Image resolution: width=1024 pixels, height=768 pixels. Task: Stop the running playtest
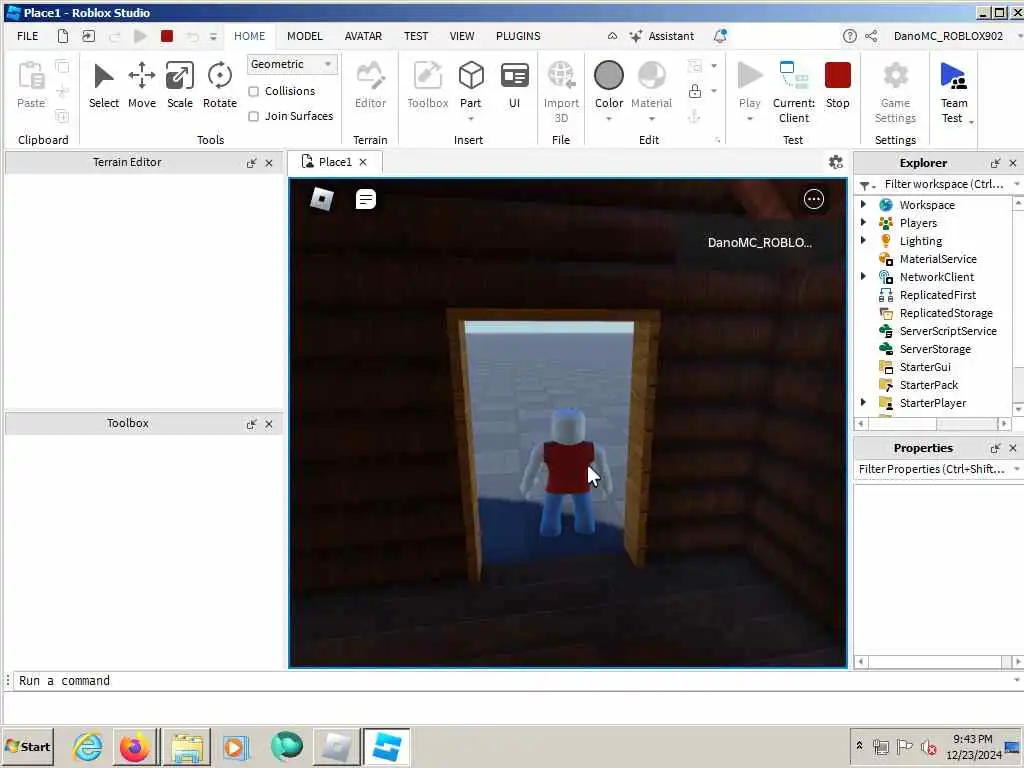(838, 85)
